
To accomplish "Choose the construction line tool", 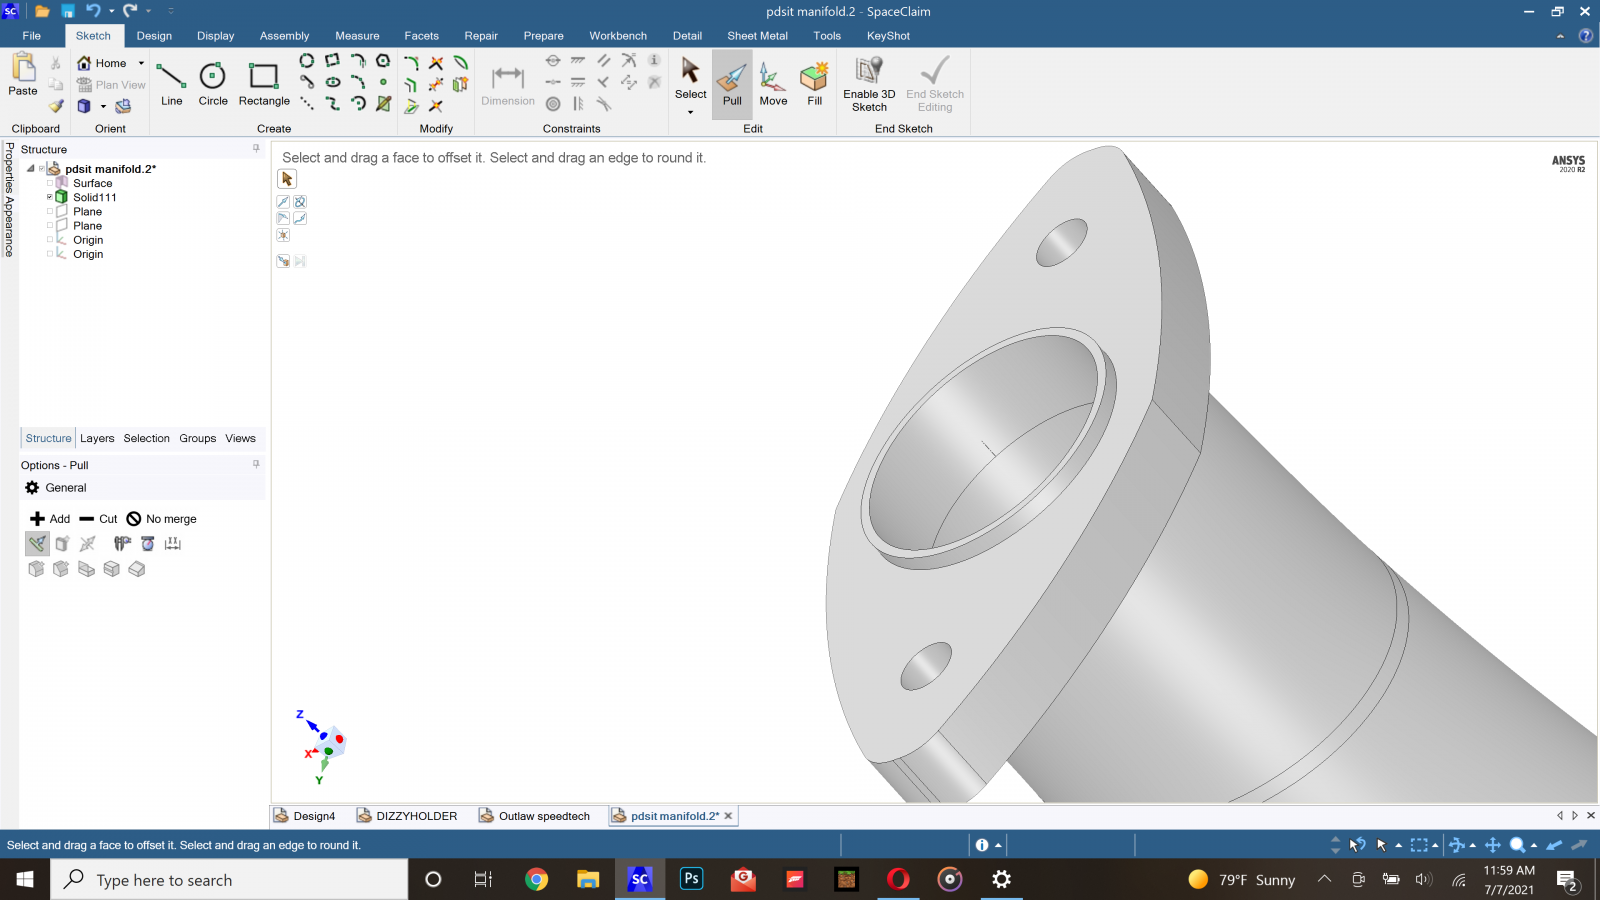I will pos(306,103).
